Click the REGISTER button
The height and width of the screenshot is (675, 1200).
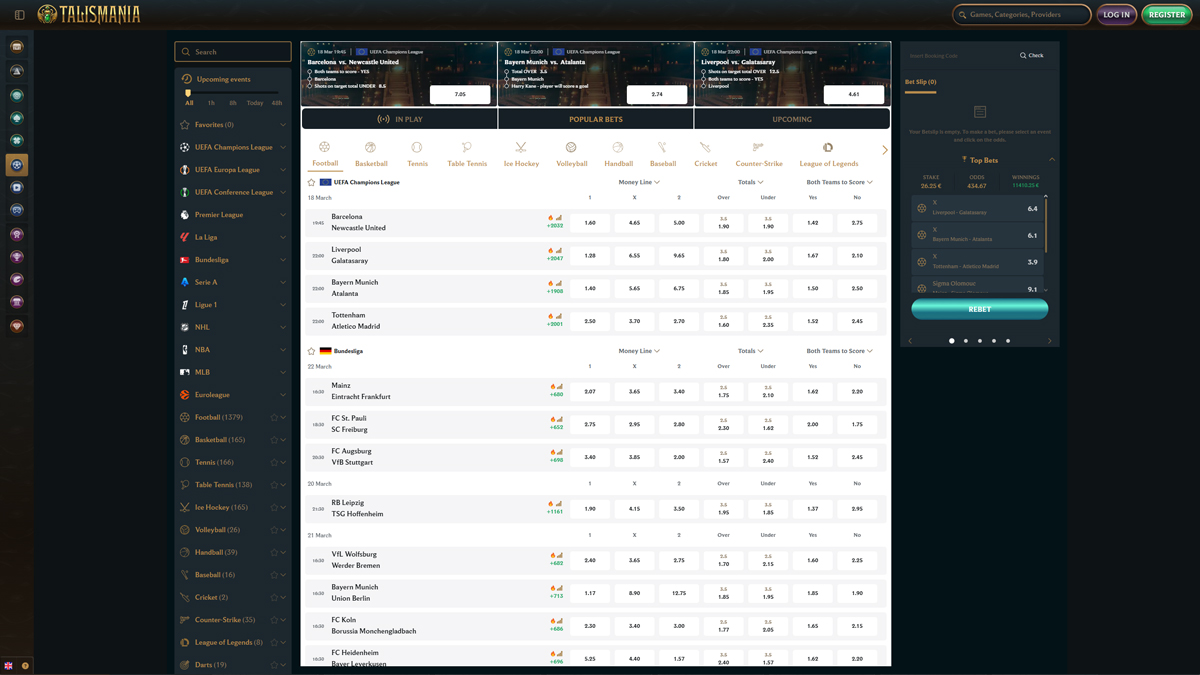(1167, 15)
